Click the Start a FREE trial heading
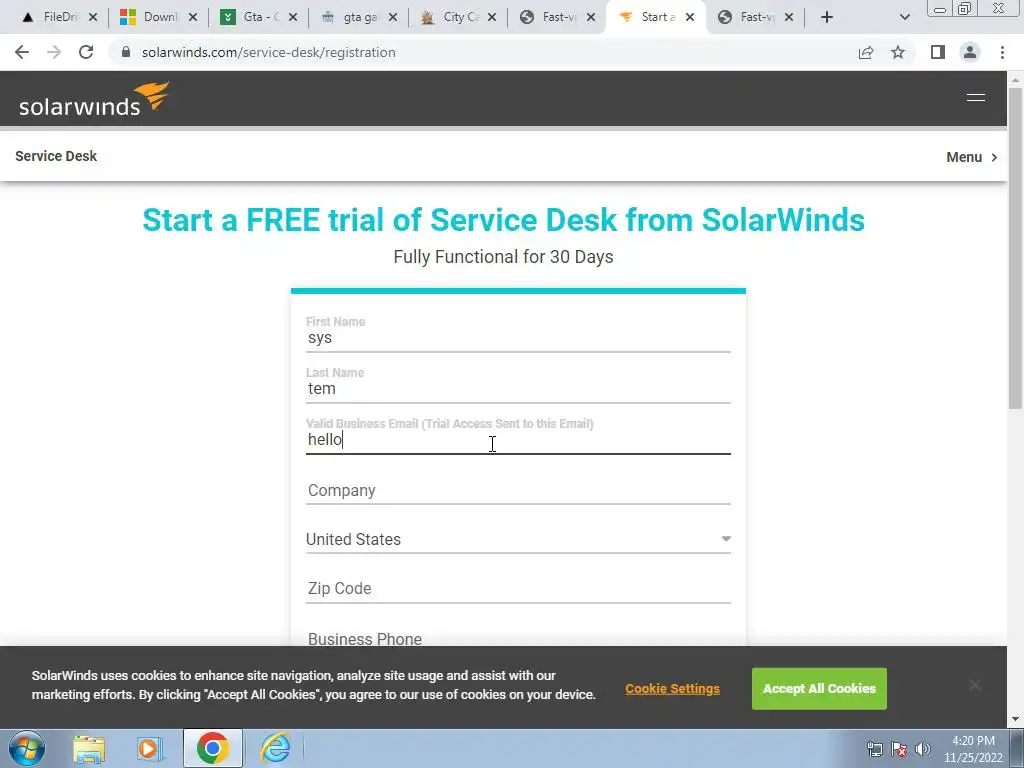Image resolution: width=1024 pixels, height=768 pixels. pos(504,220)
